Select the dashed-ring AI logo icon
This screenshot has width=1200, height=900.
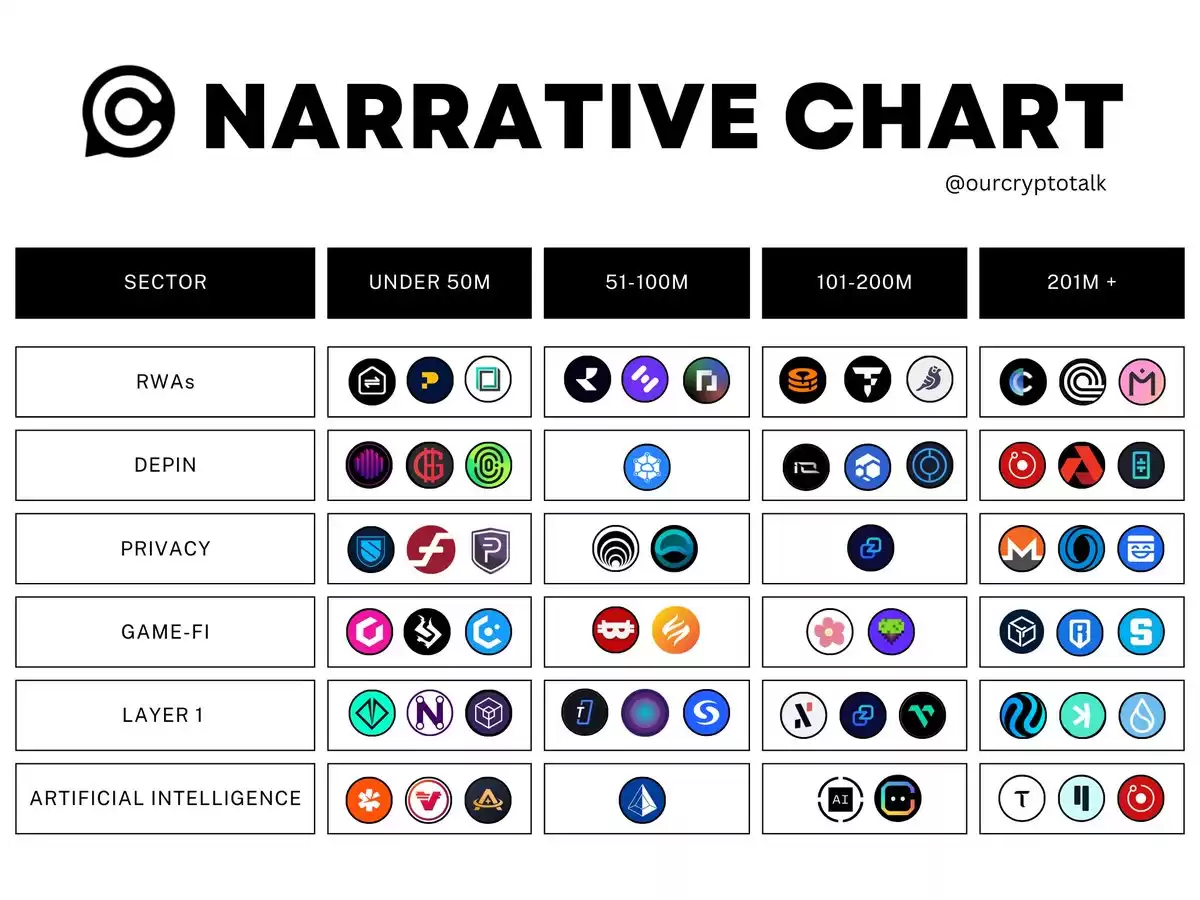pyautogui.click(x=840, y=800)
